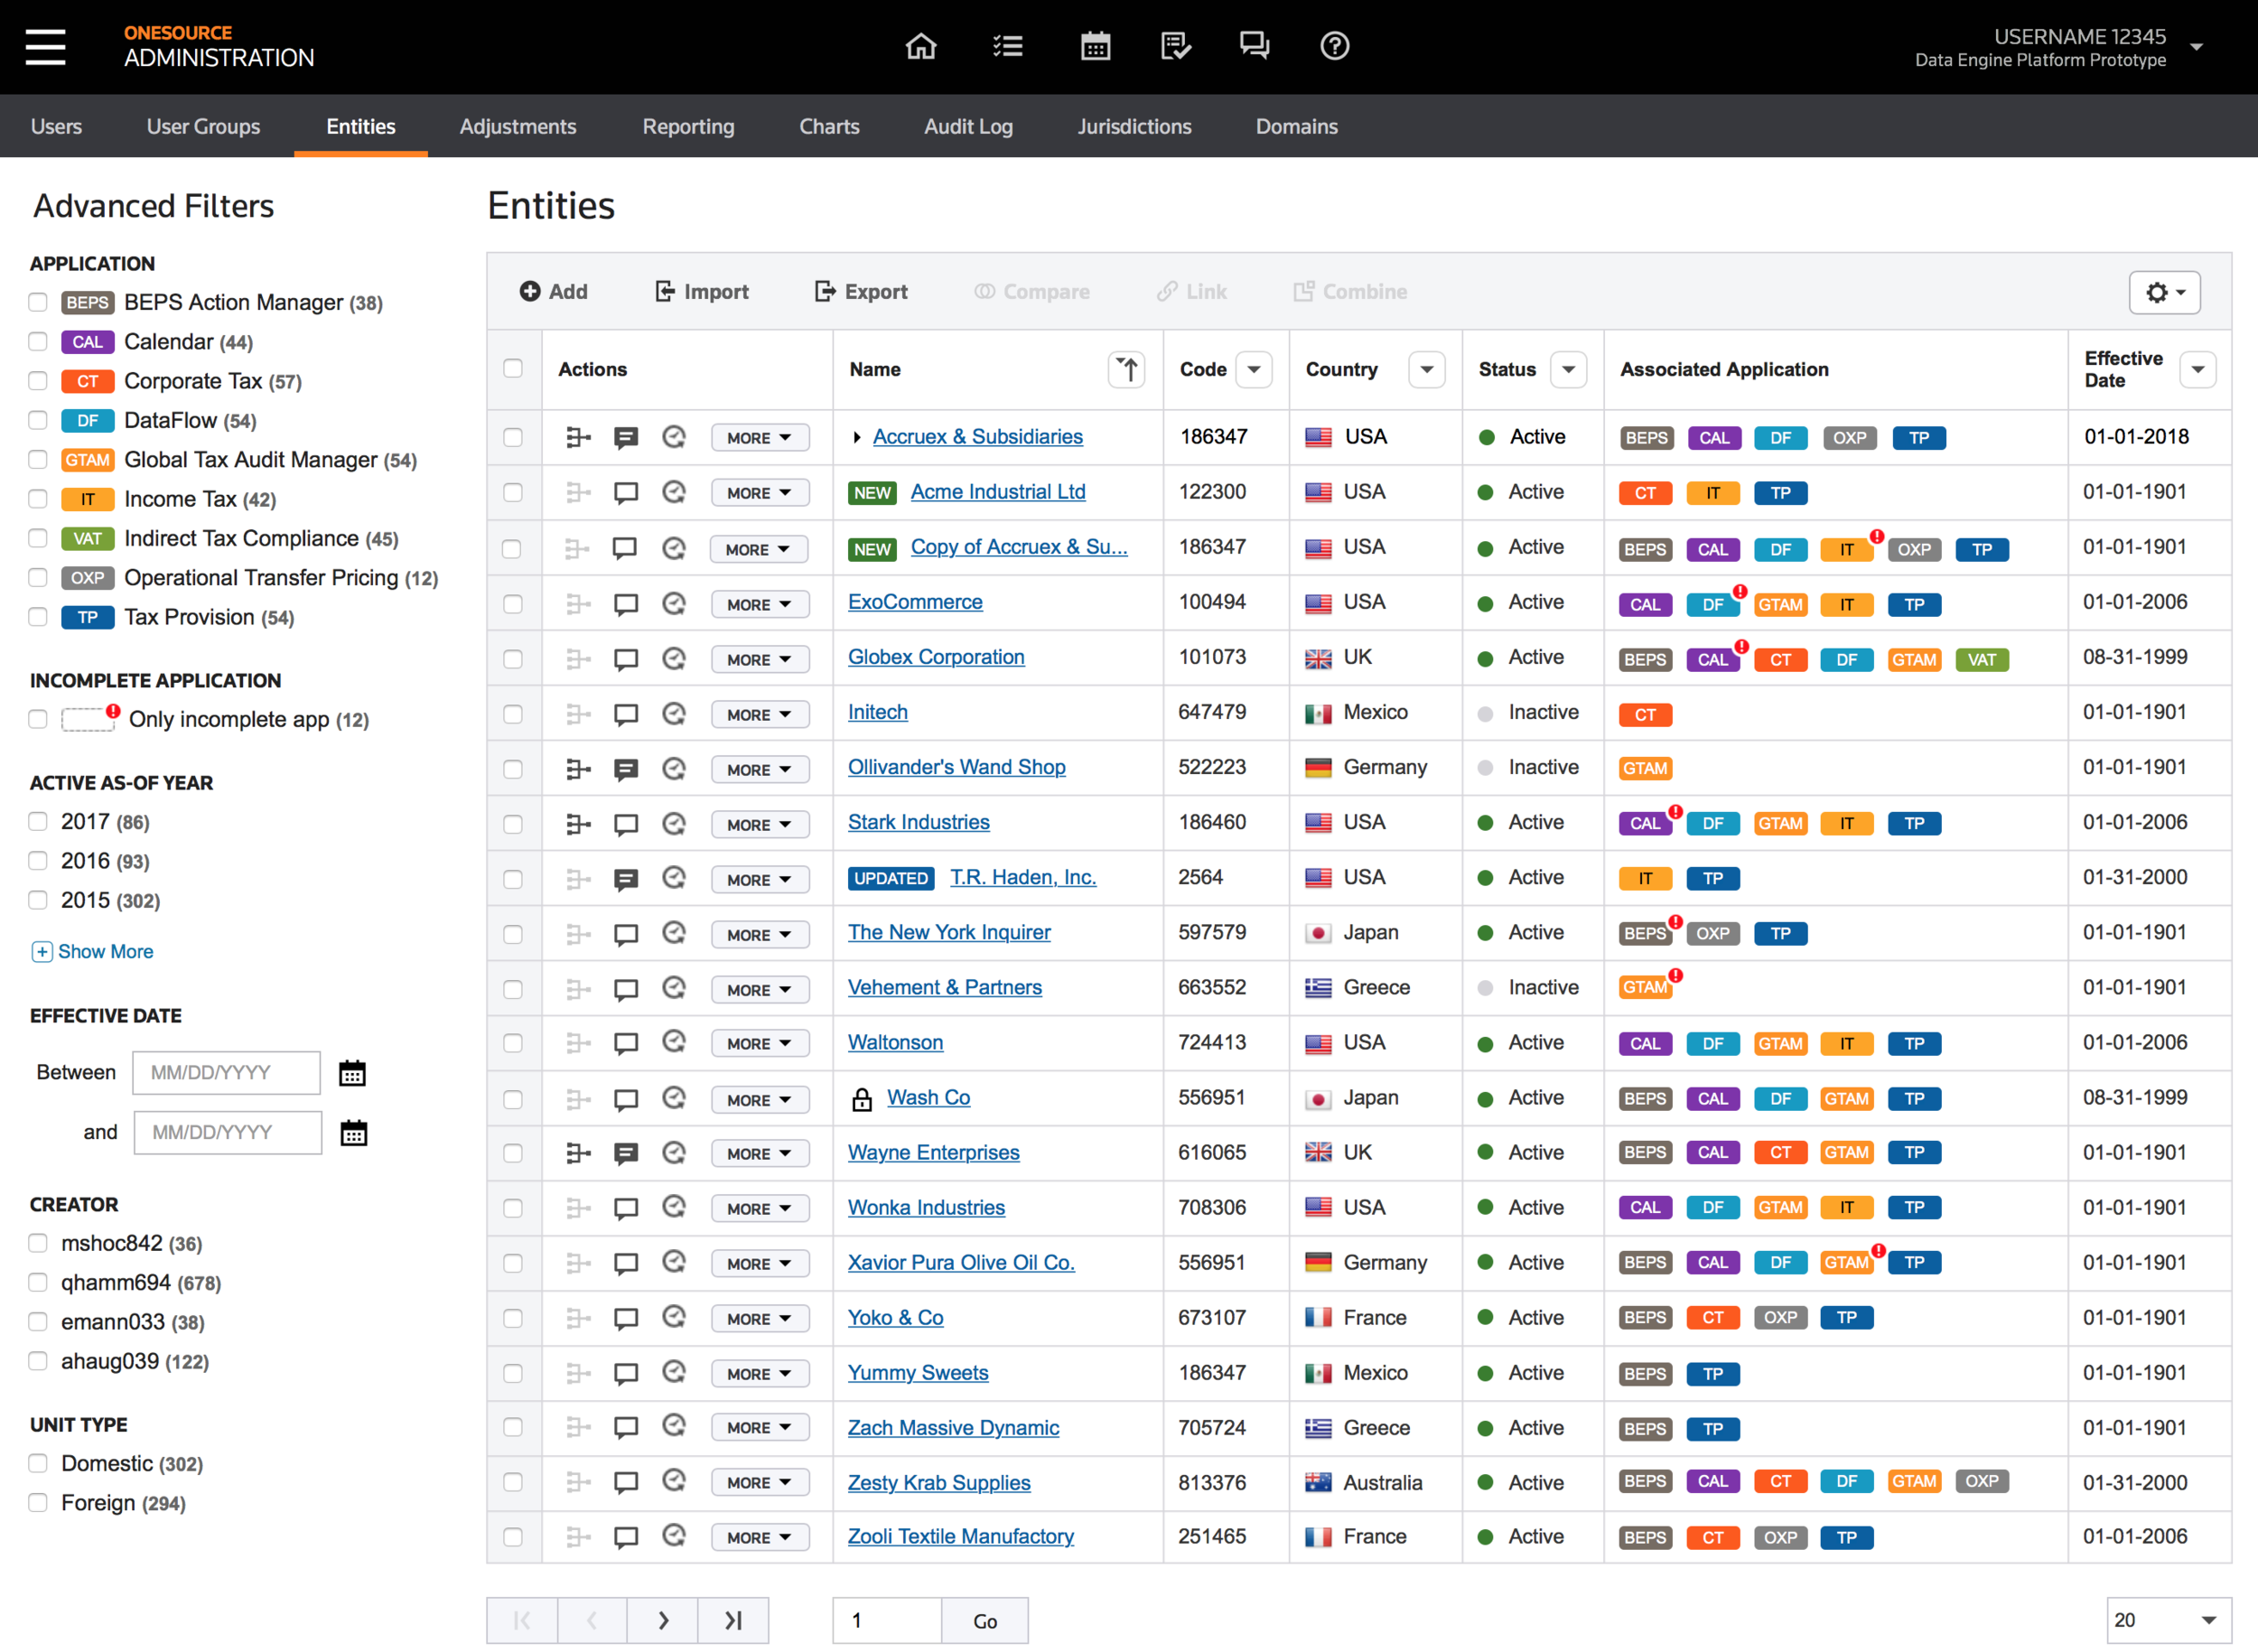Click history icon for Acme Industrial Ltd
This screenshot has width=2258, height=1652.
pos(674,492)
